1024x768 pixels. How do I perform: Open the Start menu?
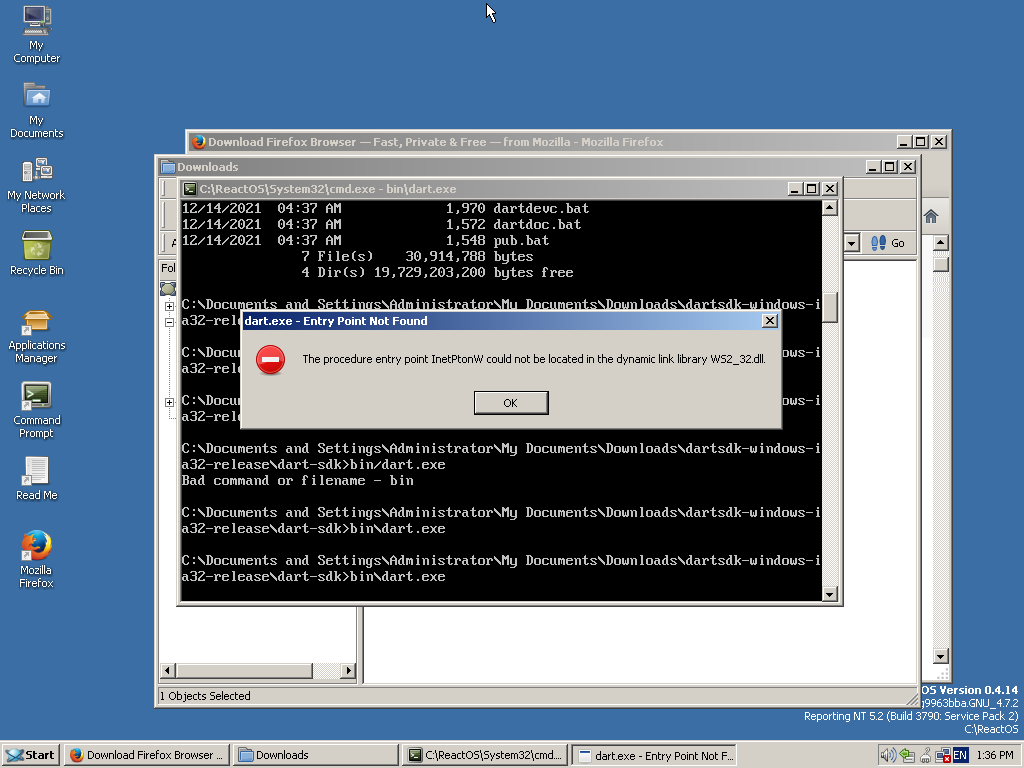click(31, 755)
